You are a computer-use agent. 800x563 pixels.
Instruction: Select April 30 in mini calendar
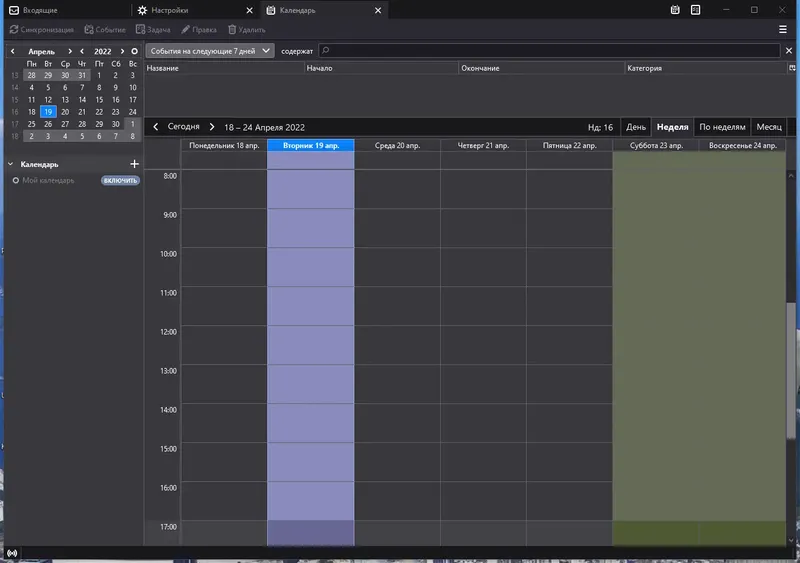[x=116, y=124]
